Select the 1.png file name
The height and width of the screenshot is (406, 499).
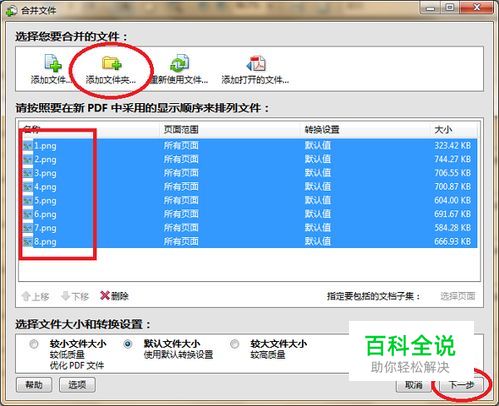pos(45,146)
